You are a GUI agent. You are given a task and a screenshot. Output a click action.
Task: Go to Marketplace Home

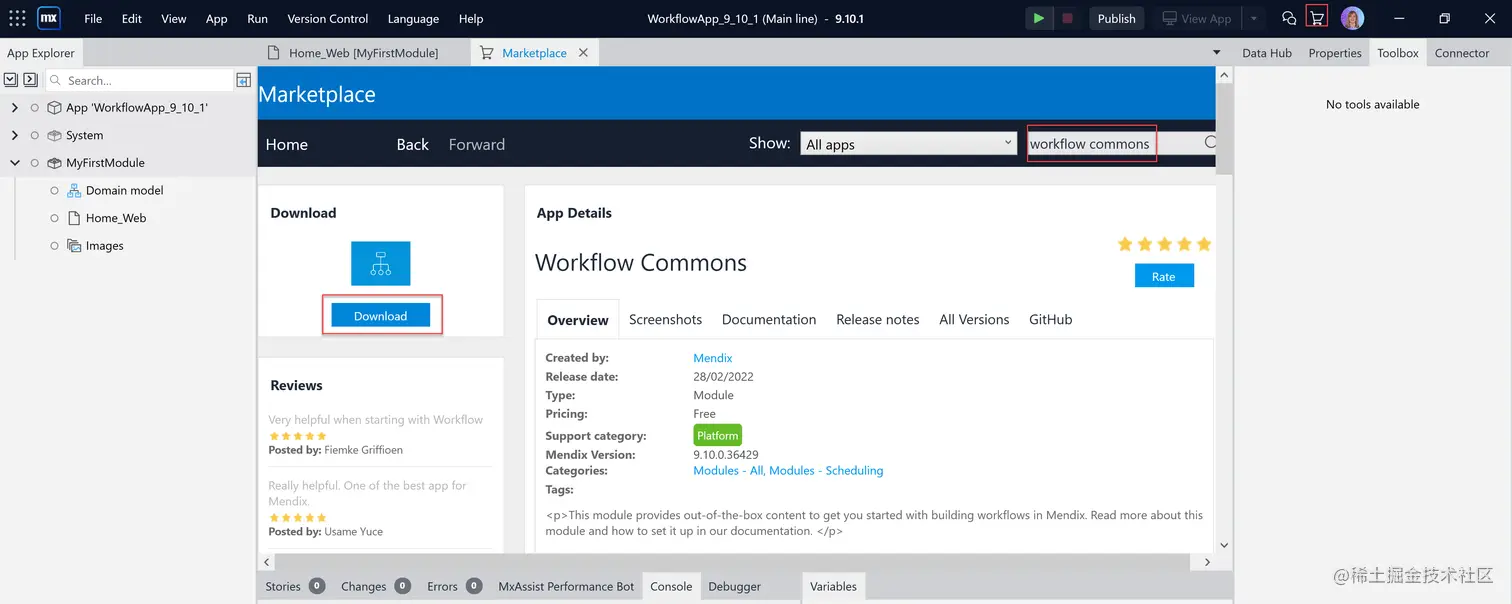(x=287, y=144)
